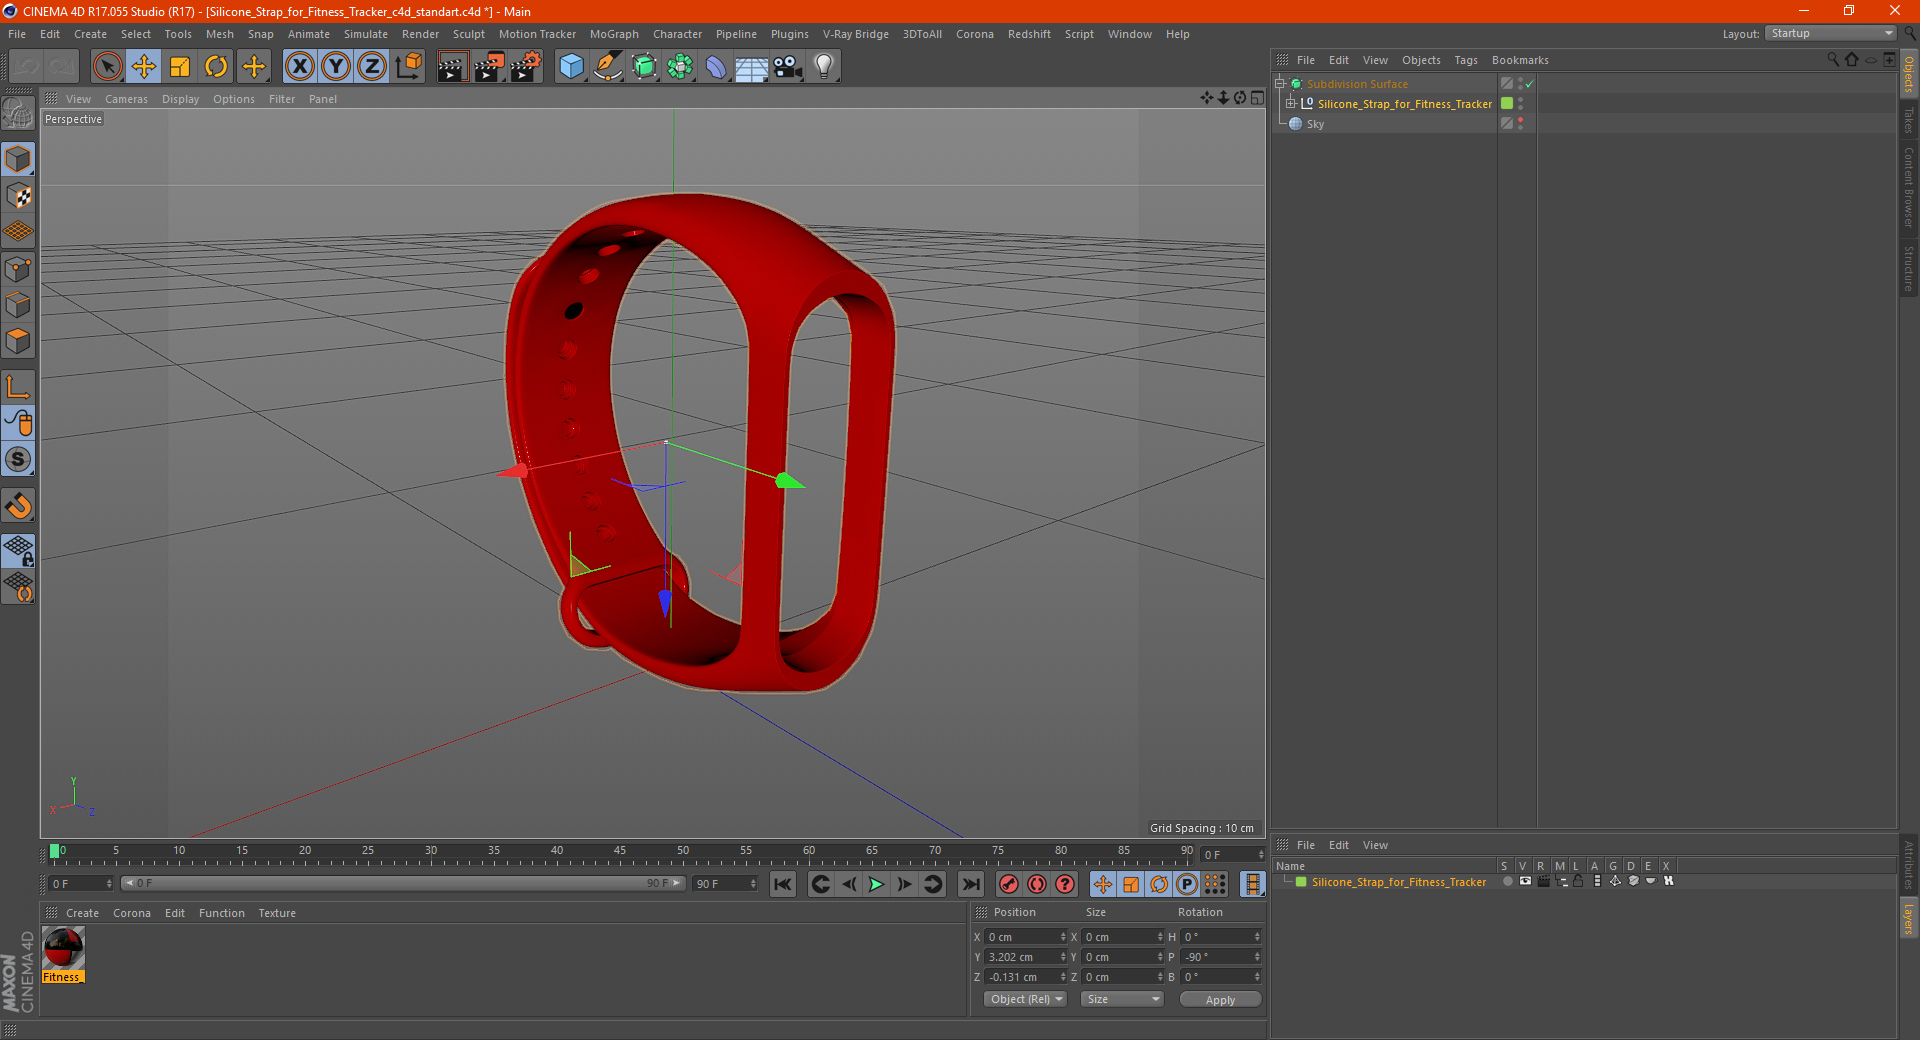The image size is (1920, 1040).
Task: Render to Picture Viewer icon
Action: tap(489, 67)
